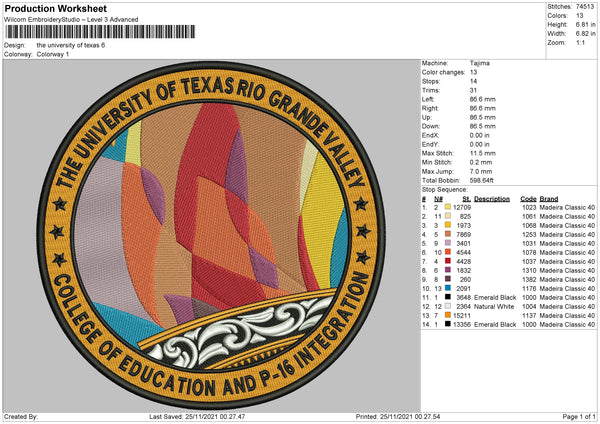Select the dark plum swatch next to 260

(x=448, y=279)
